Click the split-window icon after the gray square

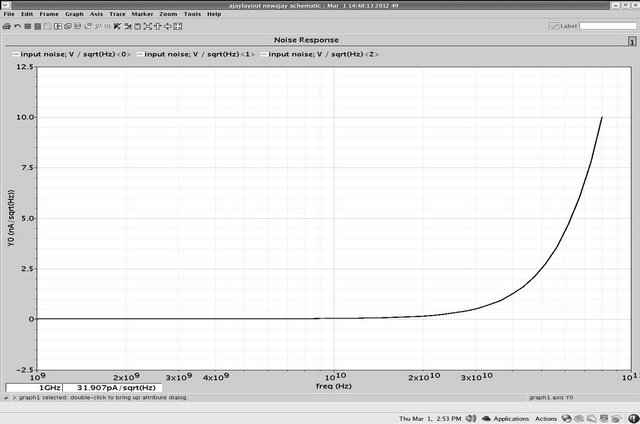(58, 26)
